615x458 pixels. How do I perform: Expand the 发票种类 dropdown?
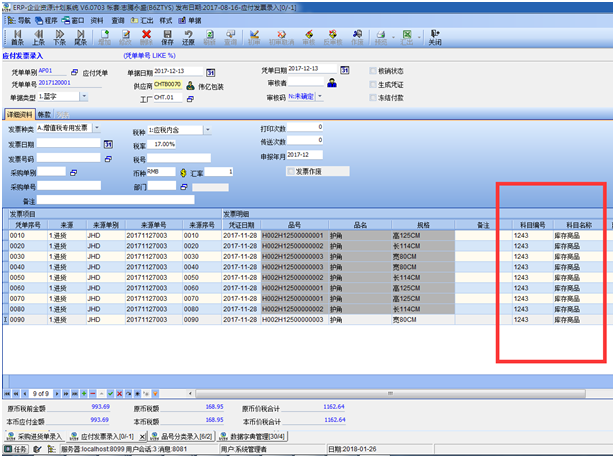(96, 129)
